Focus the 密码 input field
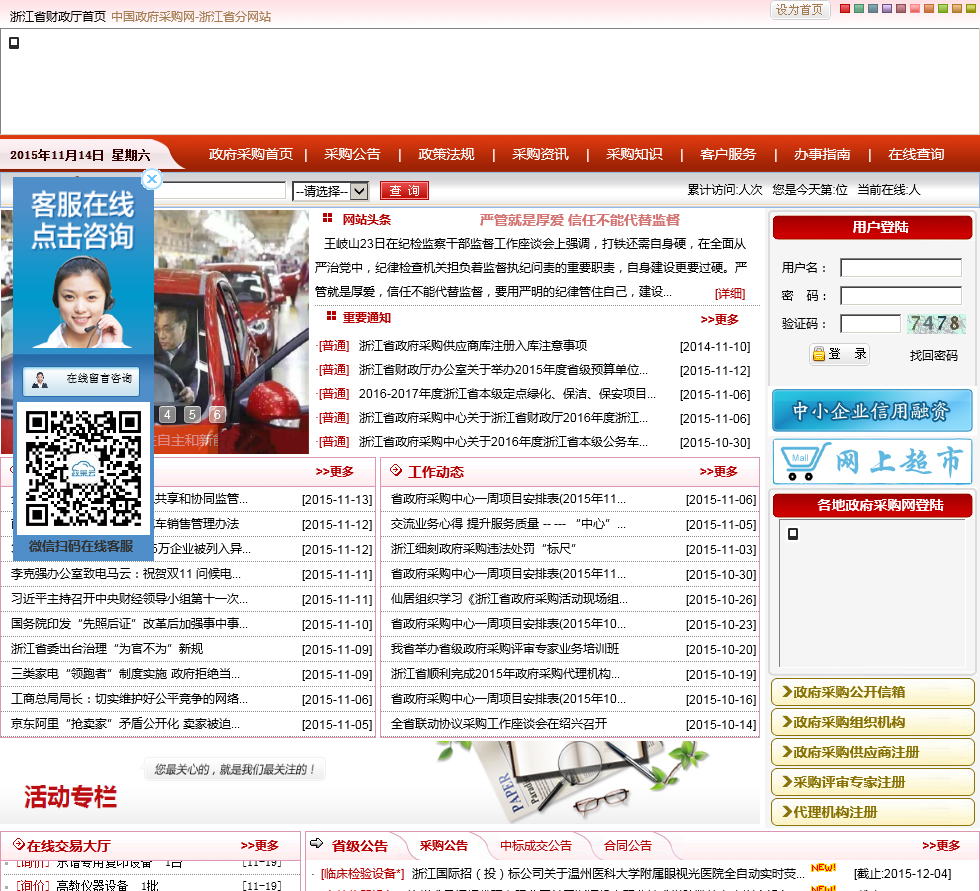The width and height of the screenshot is (980, 891). [x=901, y=296]
